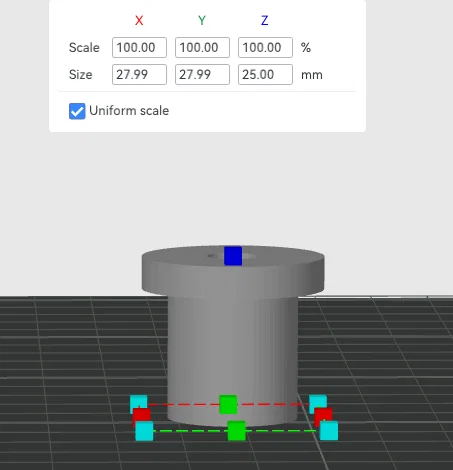The width and height of the screenshot is (453, 470).
Task: Click the red X label heading
Action: (x=139, y=21)
